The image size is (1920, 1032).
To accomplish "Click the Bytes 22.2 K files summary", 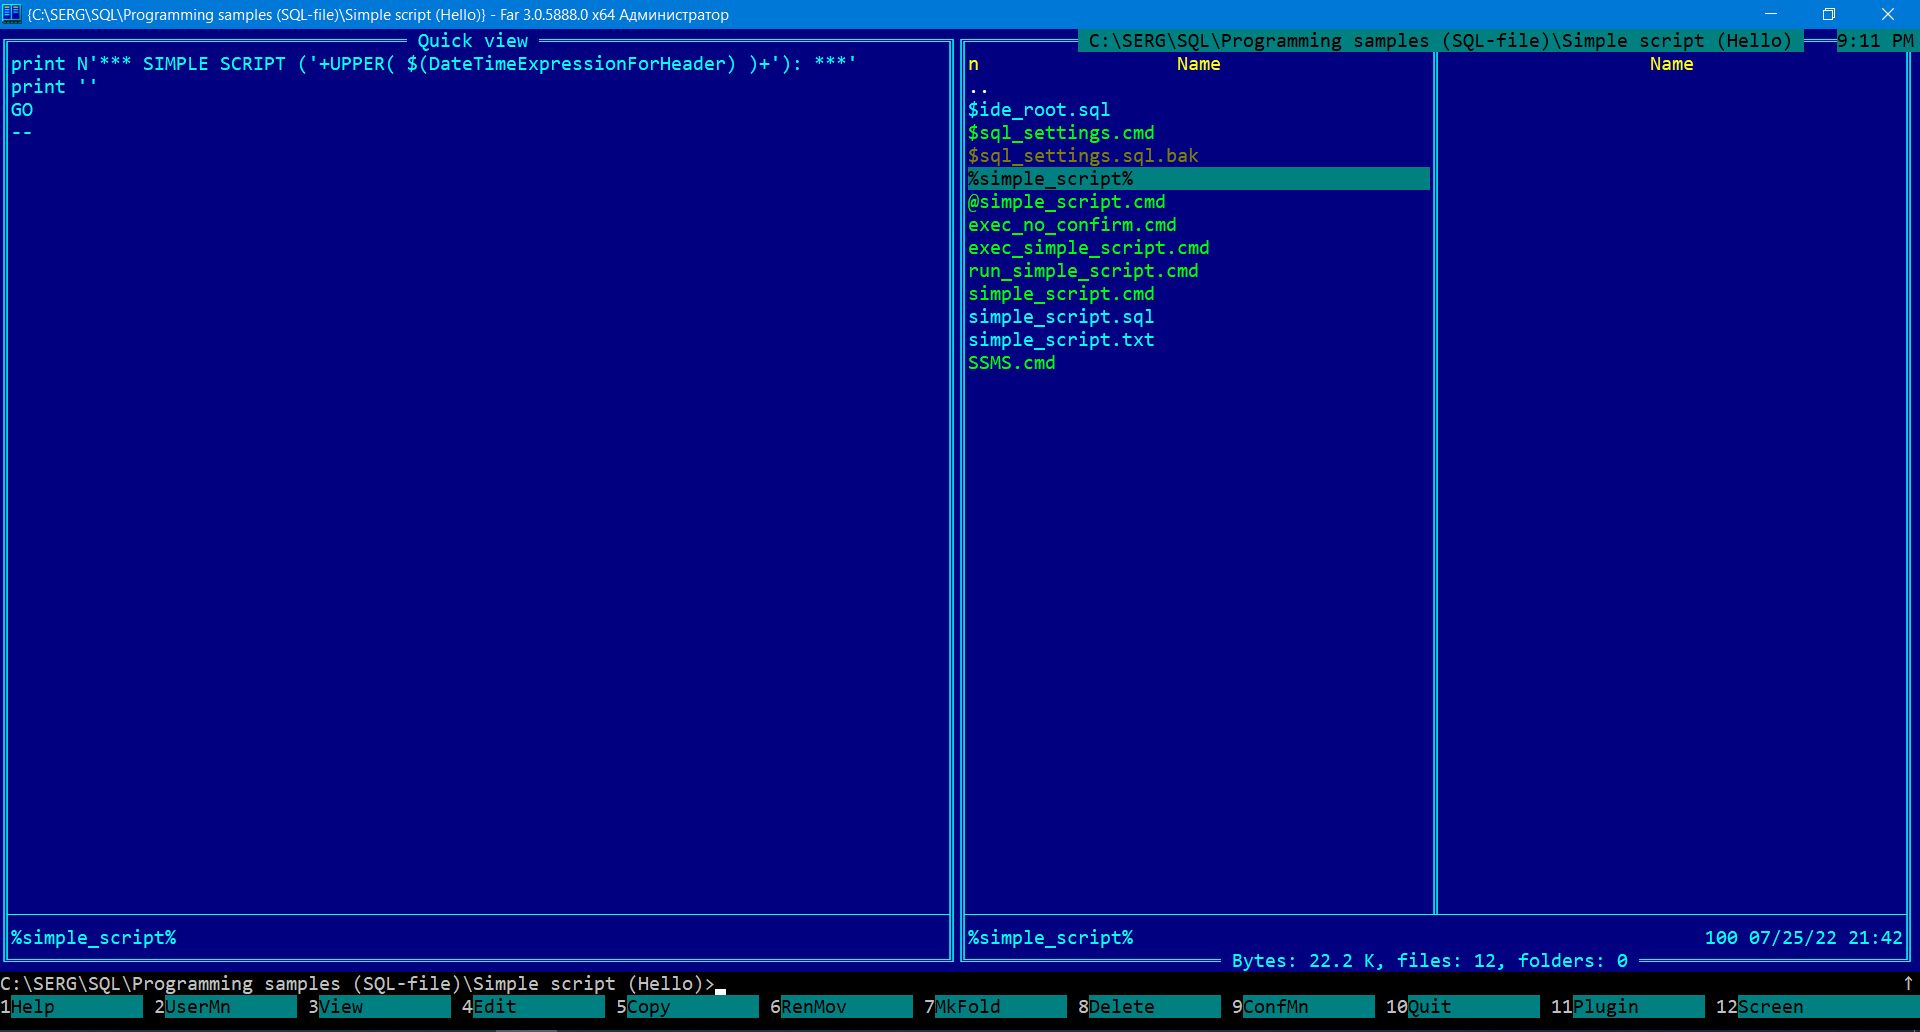I will tap(1429, 961).
